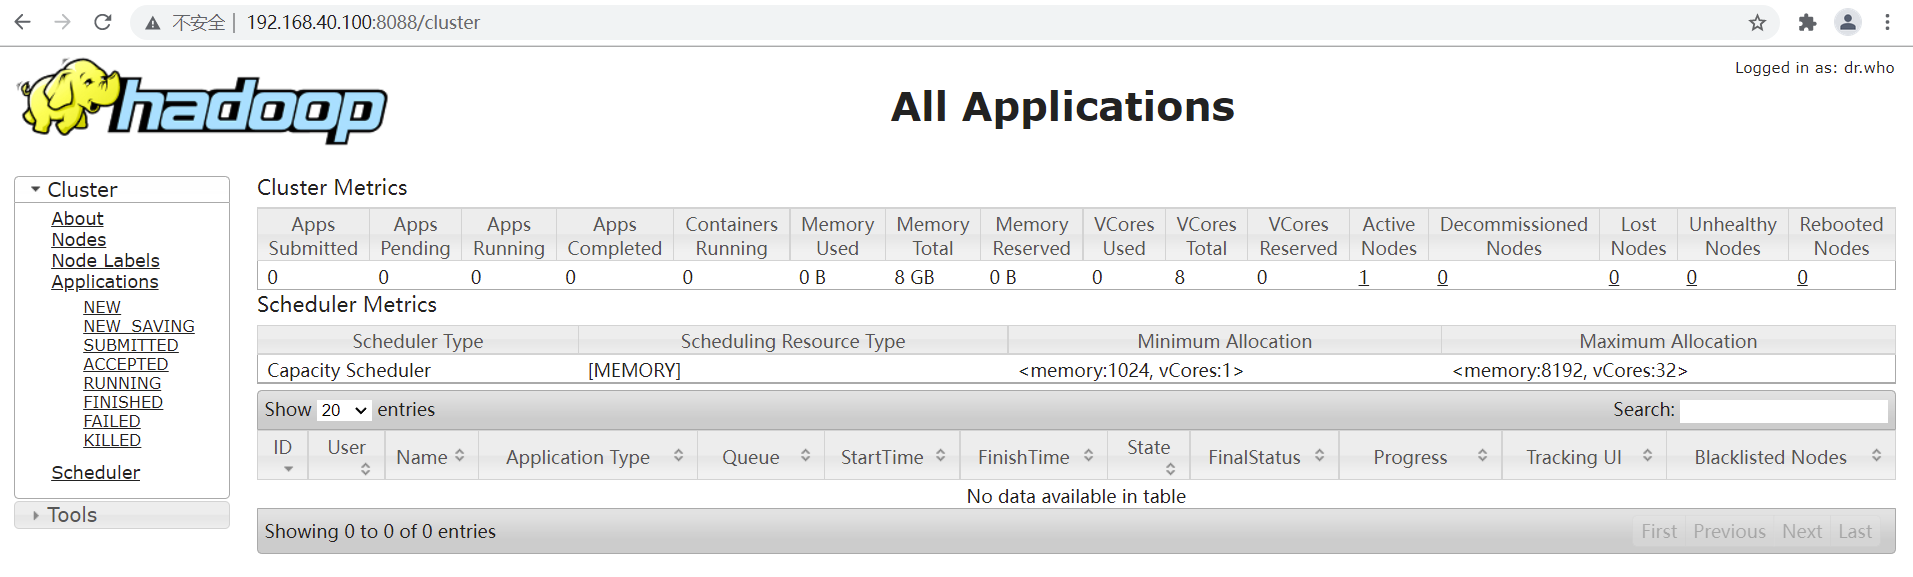
Task: Open the browser profile avatar icon
Action: [1848, 22]
